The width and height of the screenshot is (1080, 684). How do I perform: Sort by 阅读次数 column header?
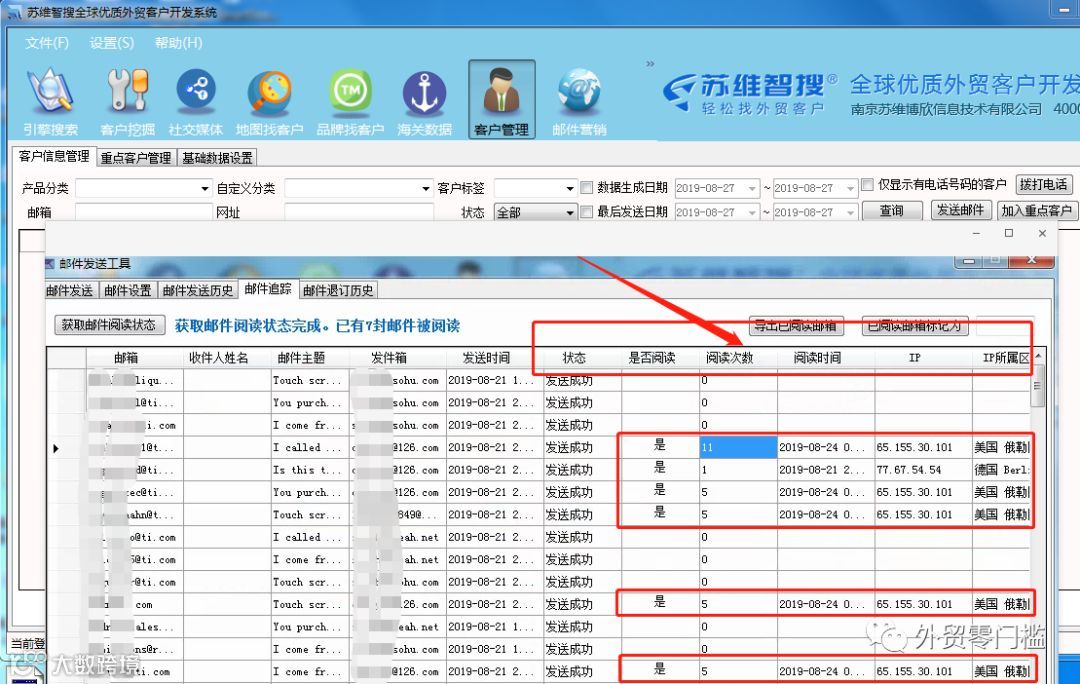point(729,357)
